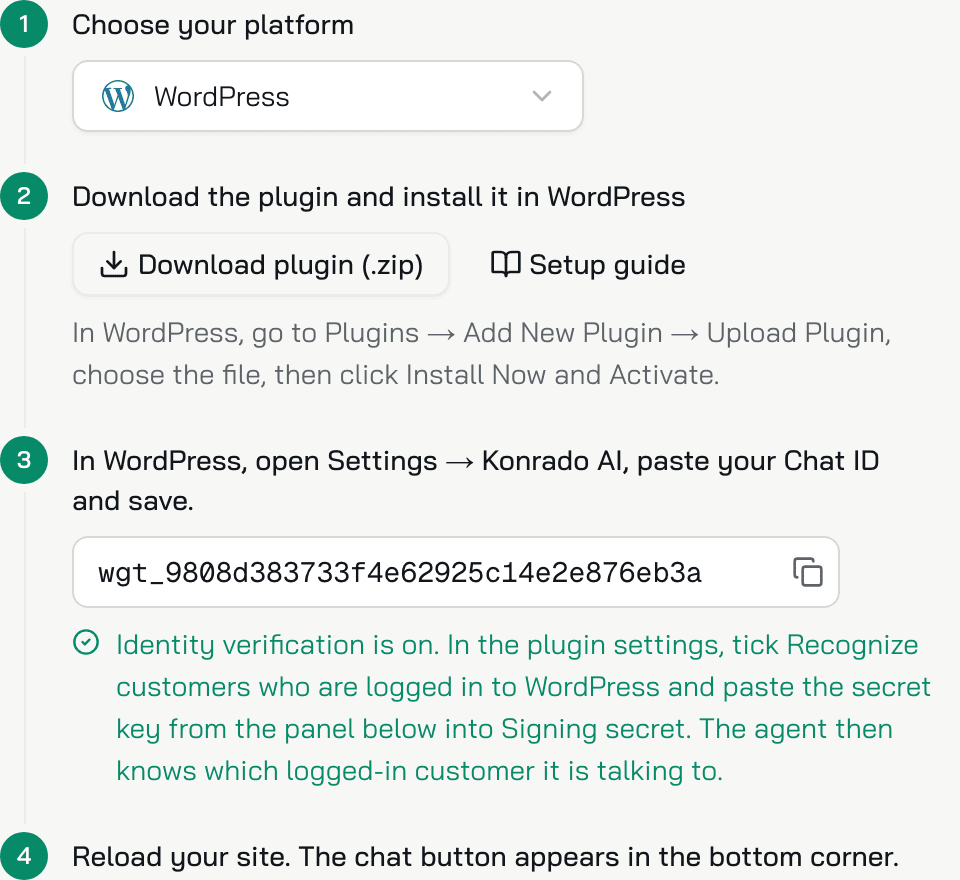Viewport: 960px width, 880px height.
Task: Click 'paste your Chat ID and save' step text
Action: coord(476,481)
